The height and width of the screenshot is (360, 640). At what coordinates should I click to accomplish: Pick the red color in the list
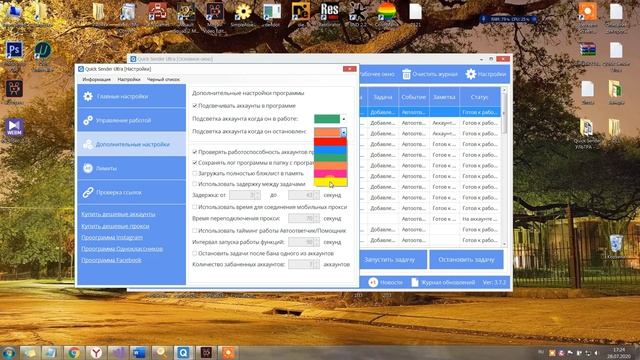point(330,142)
